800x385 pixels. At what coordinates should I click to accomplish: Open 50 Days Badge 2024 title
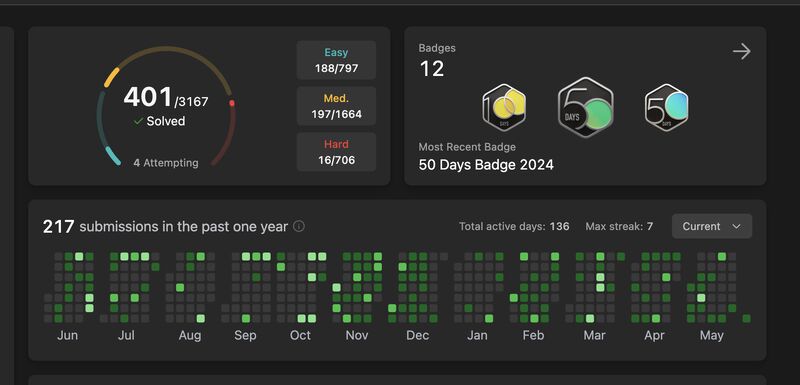click(x=486, y=165)
